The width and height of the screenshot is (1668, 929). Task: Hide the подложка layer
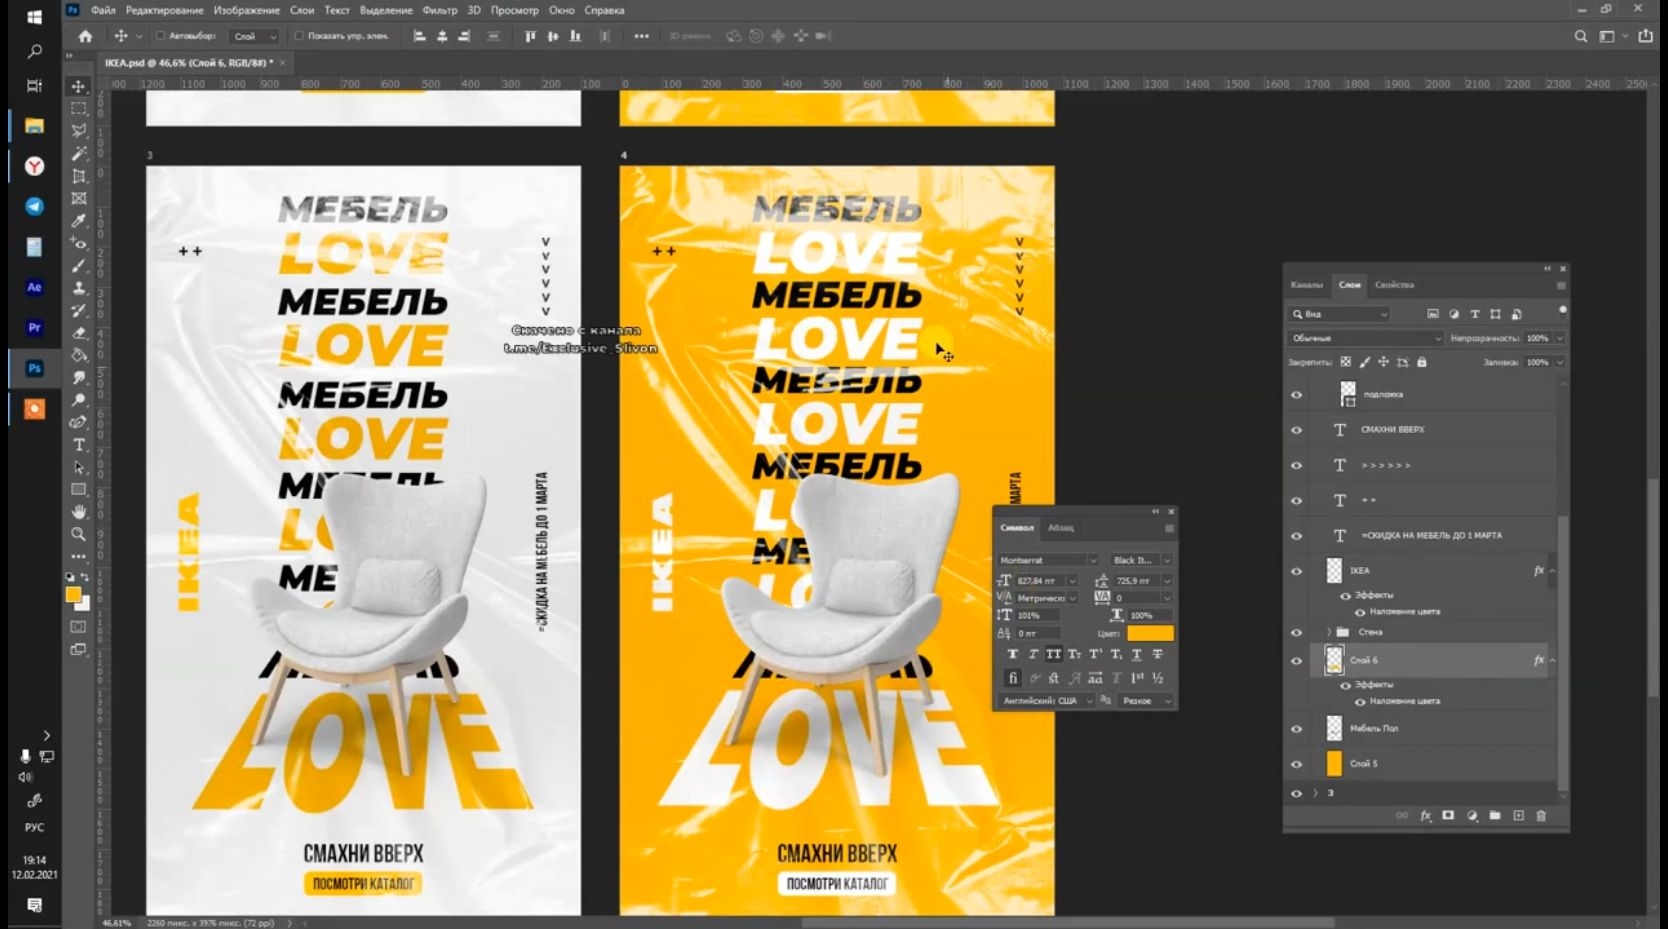click(x=1297, y=395)
